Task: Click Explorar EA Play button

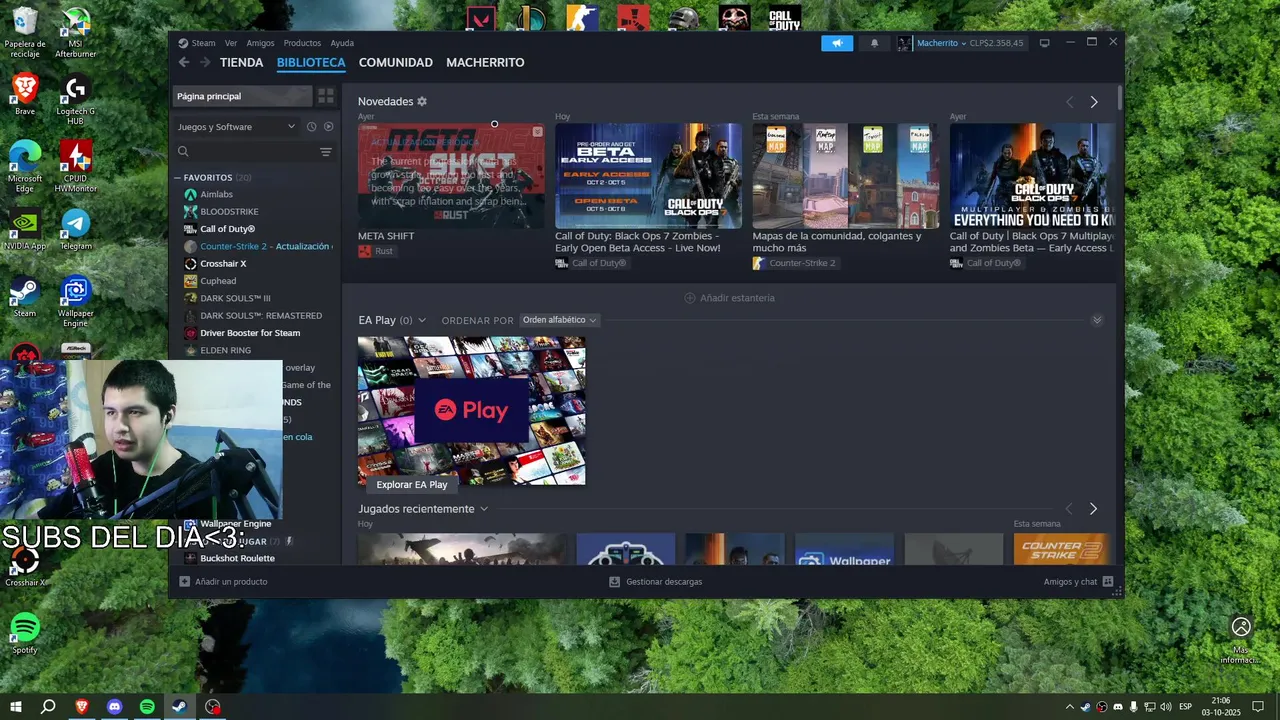Action: tap(412, 485)
